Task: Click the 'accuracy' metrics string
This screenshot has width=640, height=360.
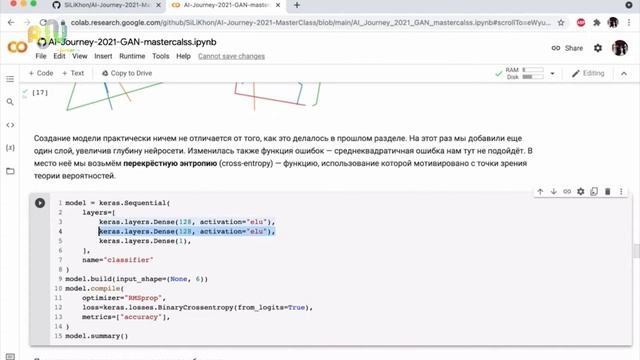Action: (141, 317)
